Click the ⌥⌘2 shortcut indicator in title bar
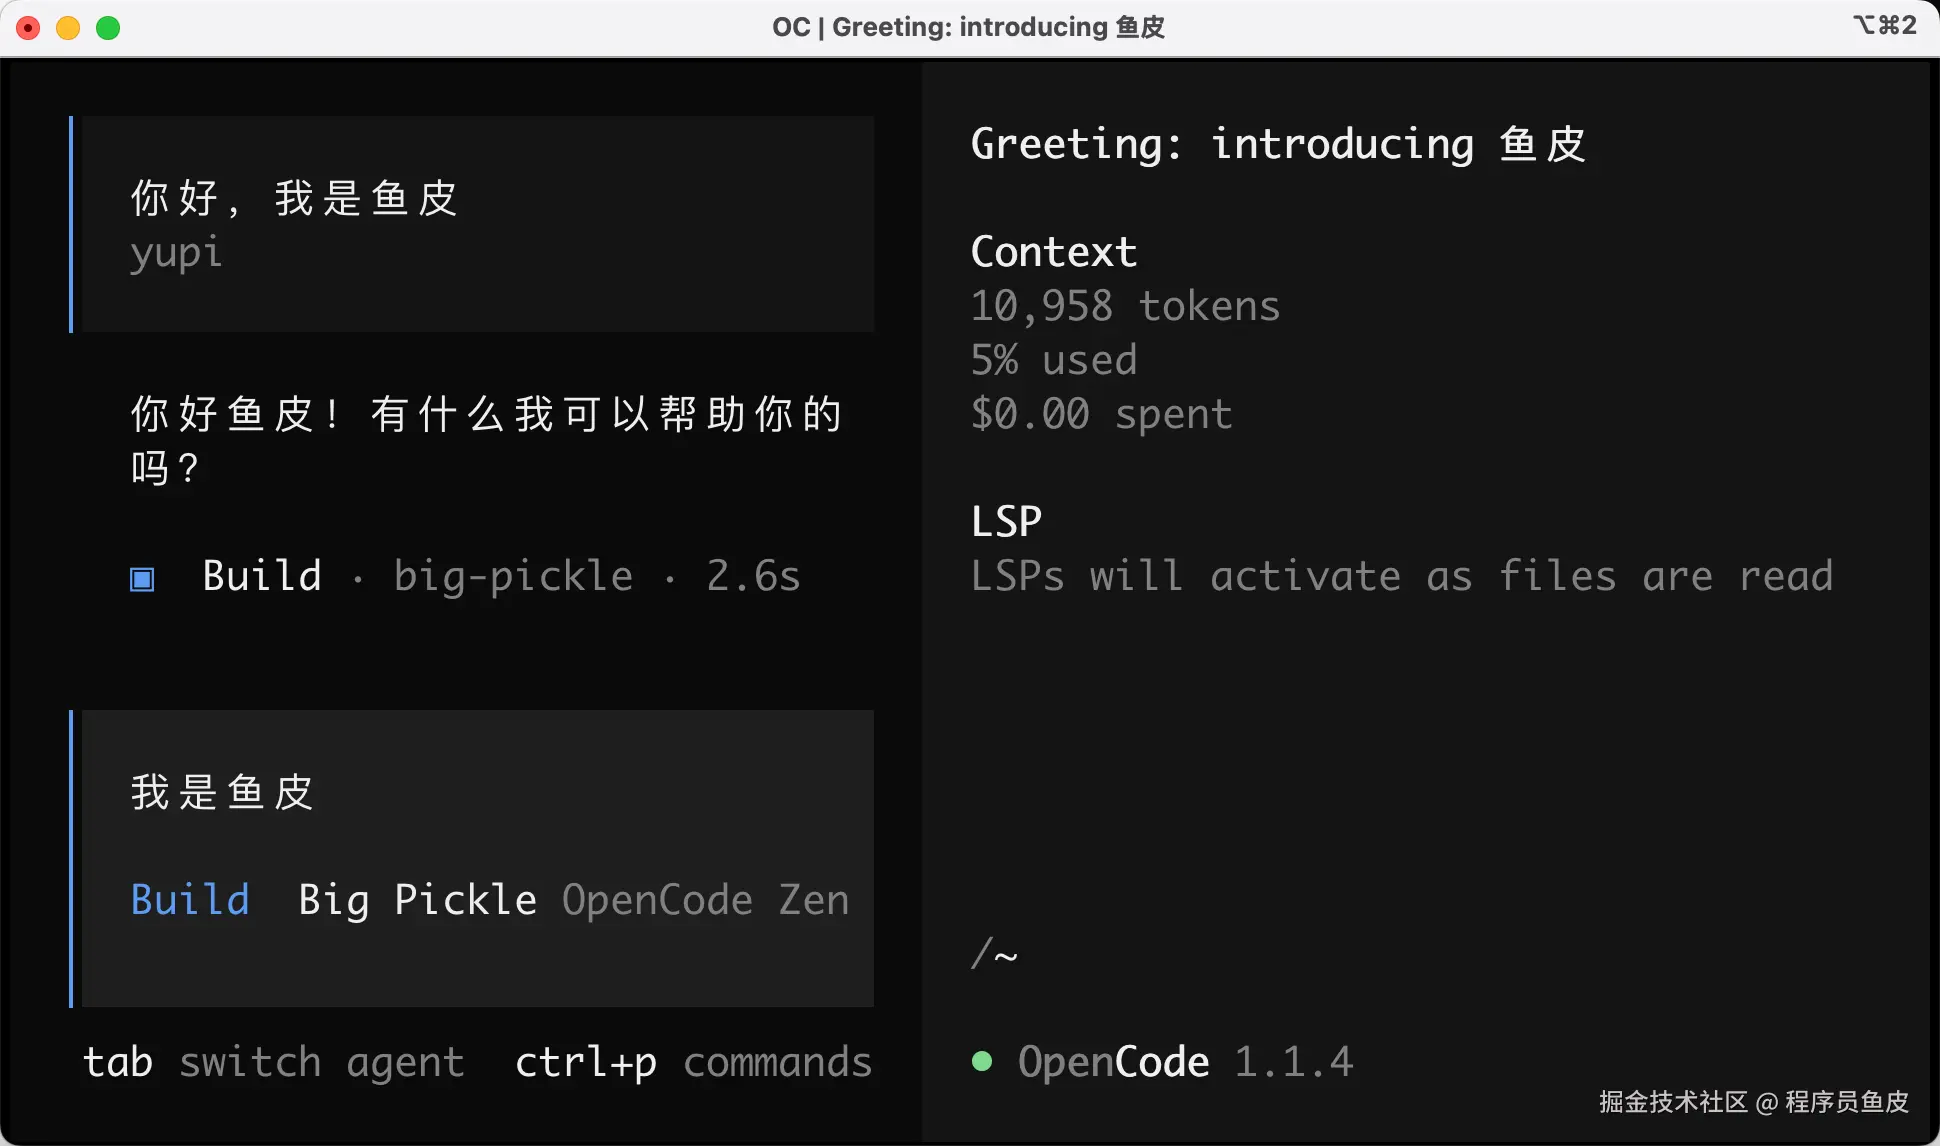The image size is (1940, 1146). pos(1884,25)
